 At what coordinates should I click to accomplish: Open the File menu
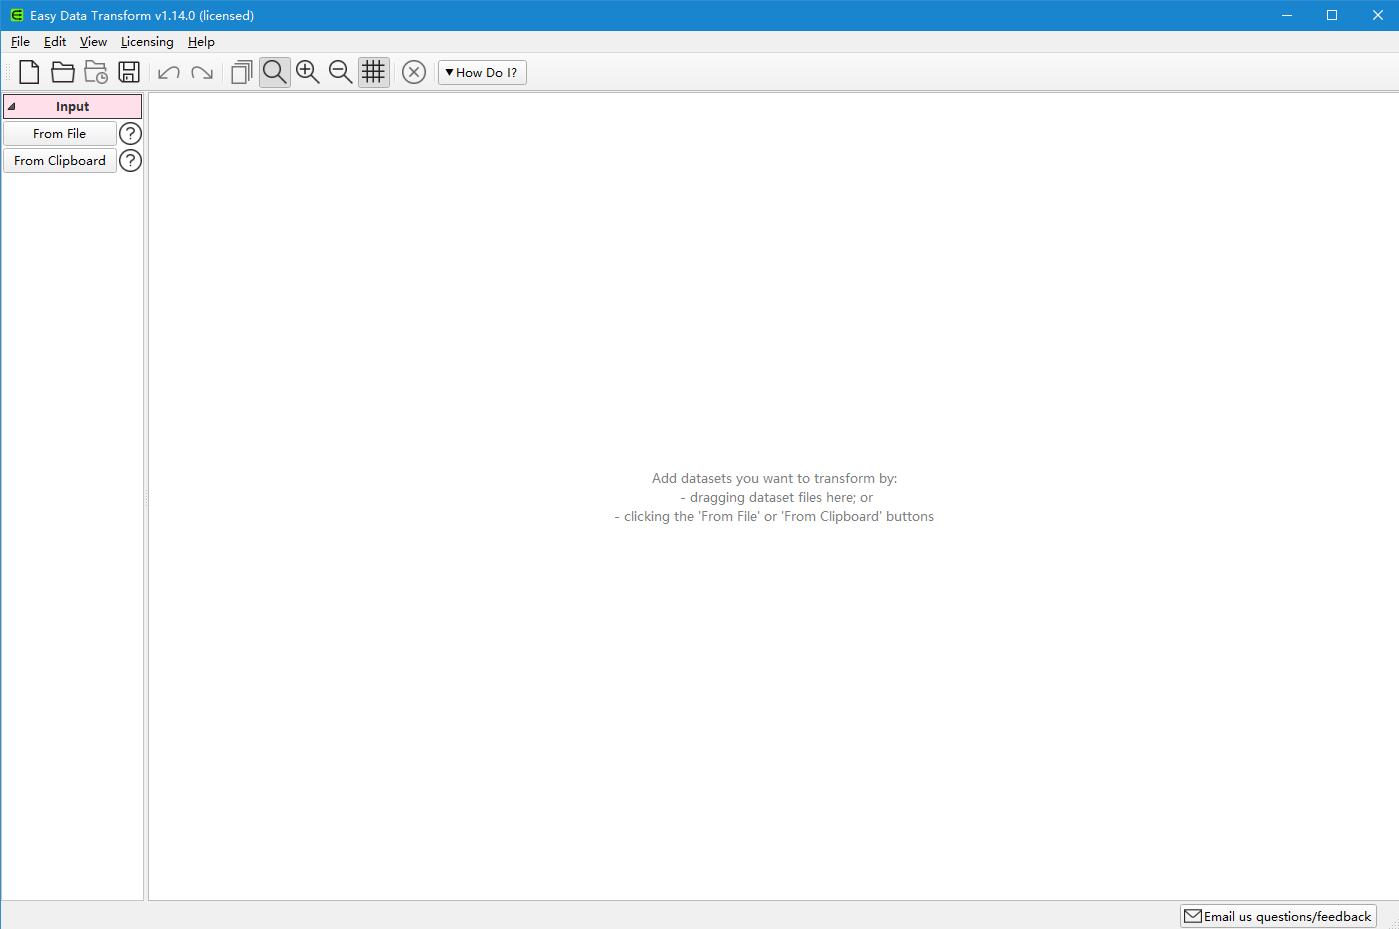point(20,42)
